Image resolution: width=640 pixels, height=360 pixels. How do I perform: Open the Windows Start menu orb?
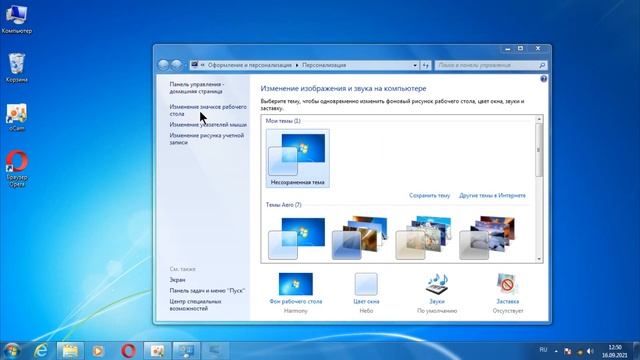(12, 351)
